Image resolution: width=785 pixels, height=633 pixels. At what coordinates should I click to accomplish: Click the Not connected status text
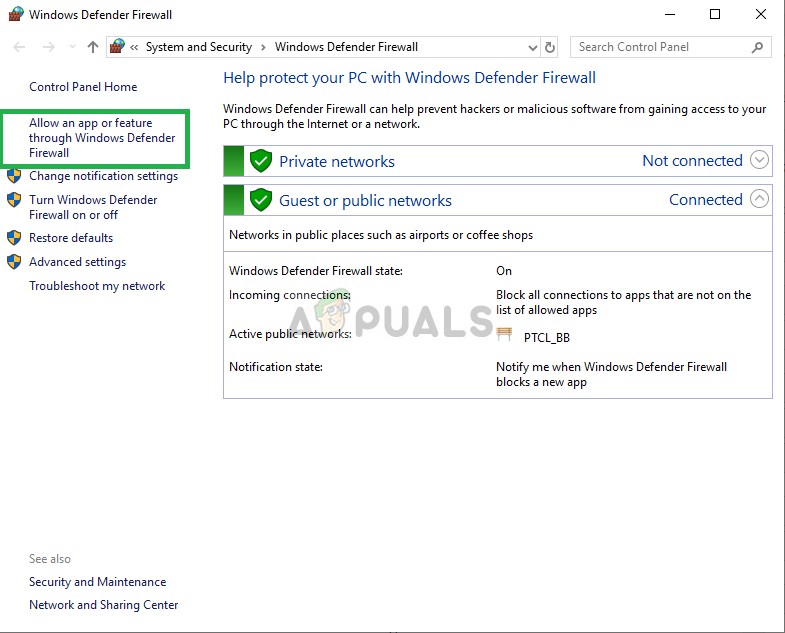(692, 161)
